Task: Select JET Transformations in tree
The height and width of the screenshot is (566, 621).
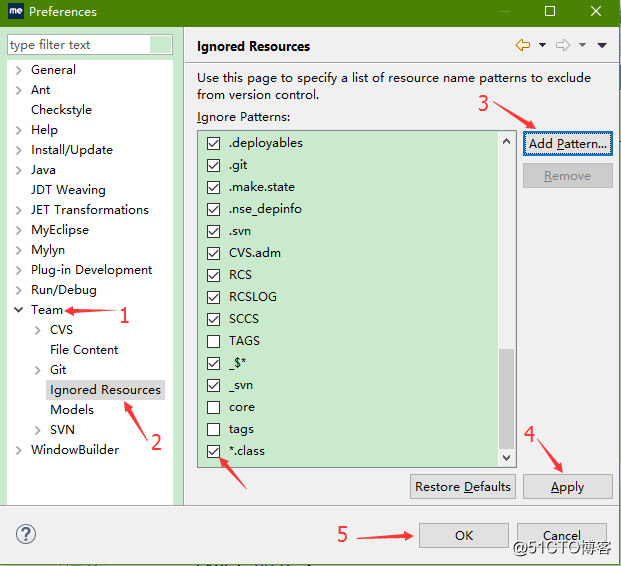Action: click(x=90, y=210)
